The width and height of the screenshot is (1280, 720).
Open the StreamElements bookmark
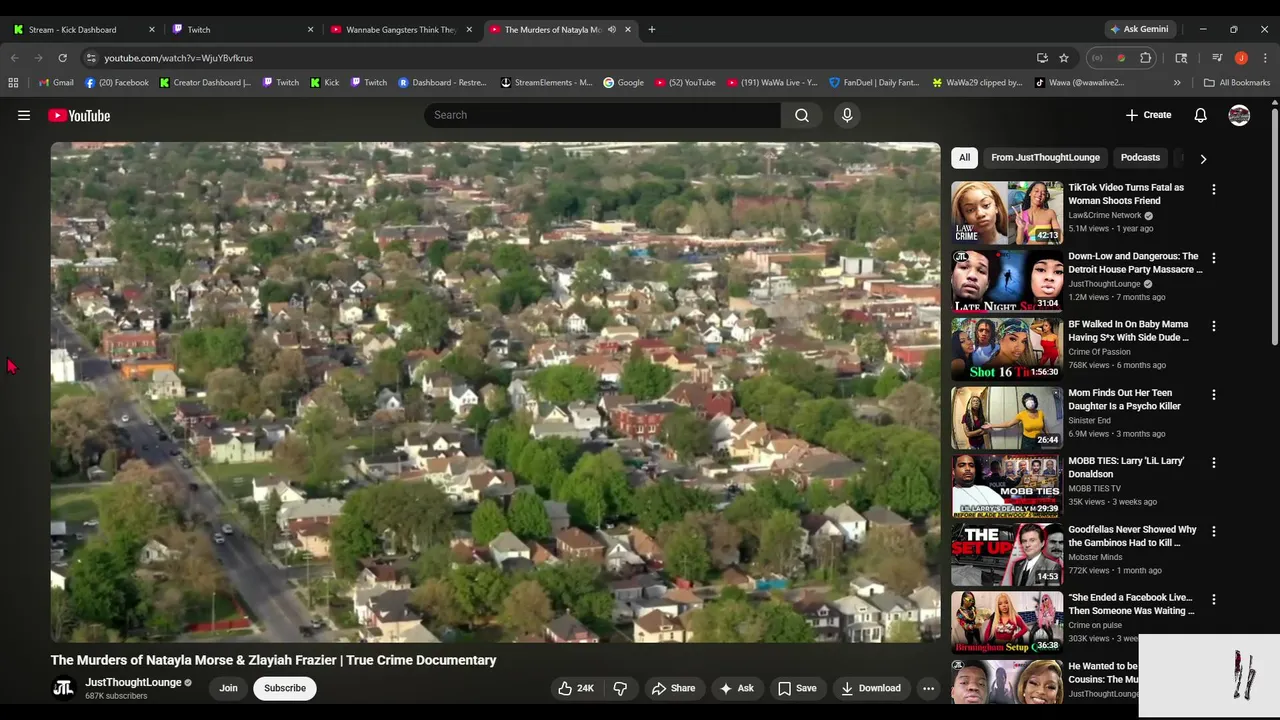click(x=546, y=83)
